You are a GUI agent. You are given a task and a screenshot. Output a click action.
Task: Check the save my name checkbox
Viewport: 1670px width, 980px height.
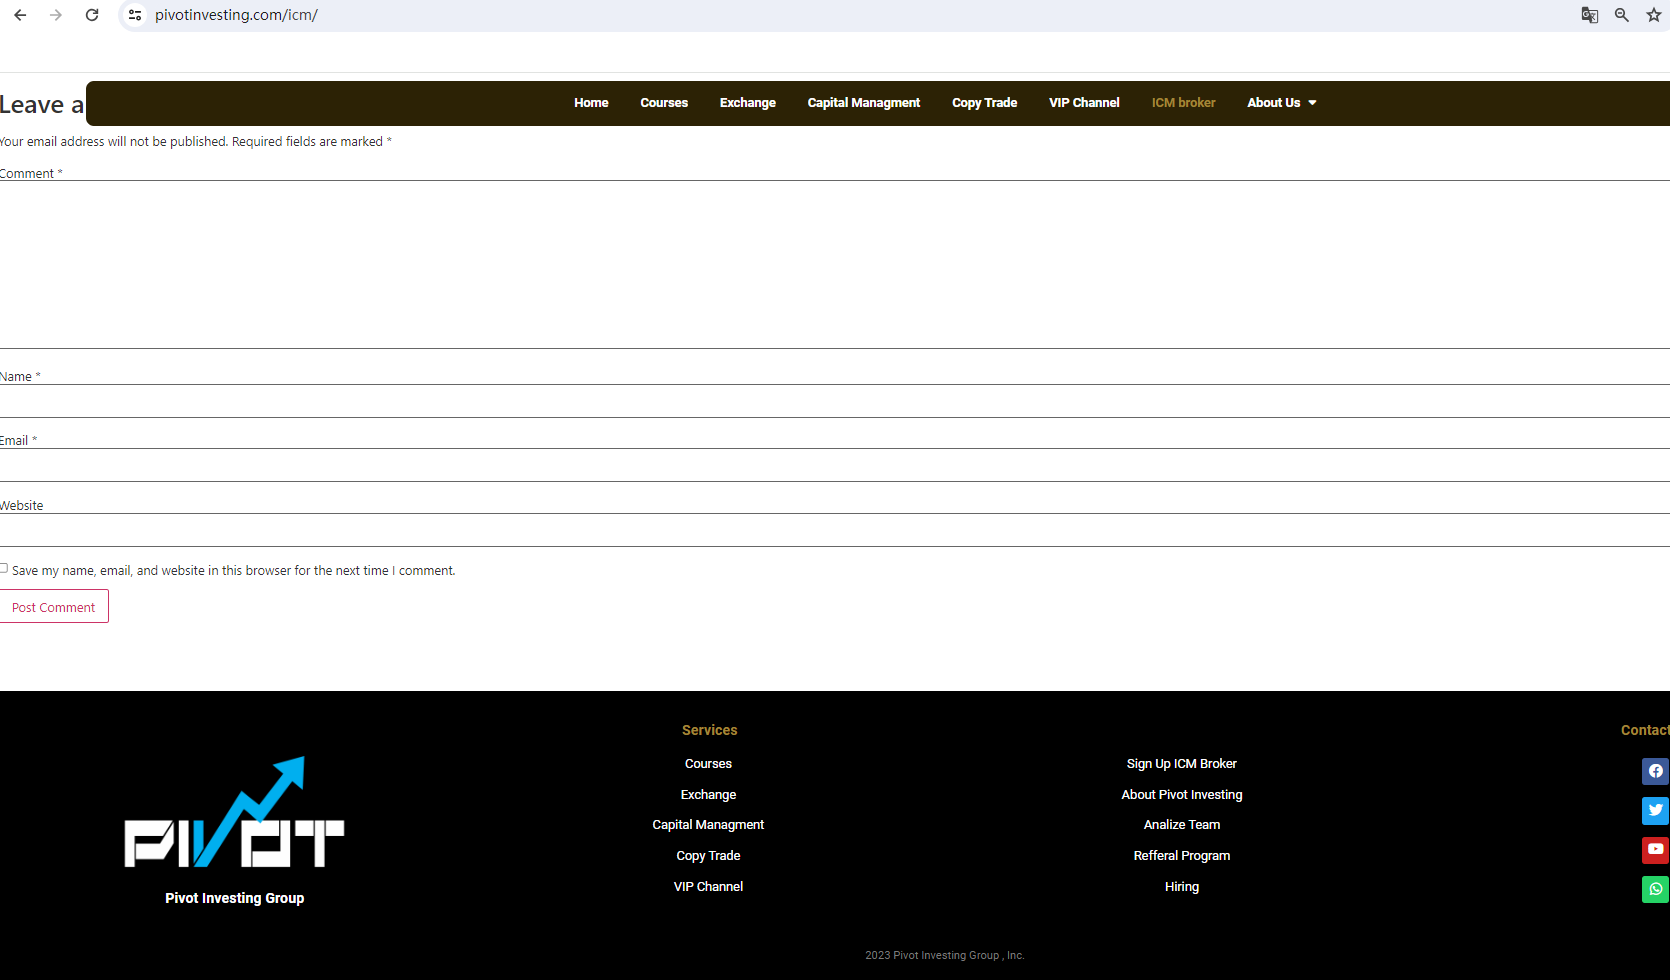(4, 569)
